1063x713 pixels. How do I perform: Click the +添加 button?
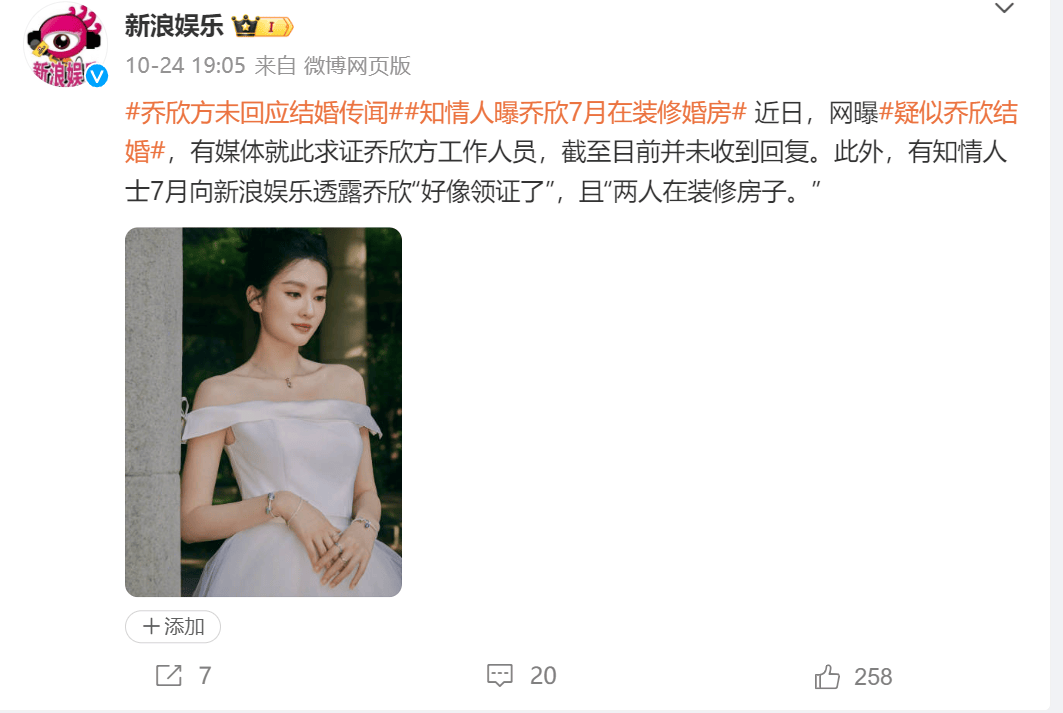[173, 626]
